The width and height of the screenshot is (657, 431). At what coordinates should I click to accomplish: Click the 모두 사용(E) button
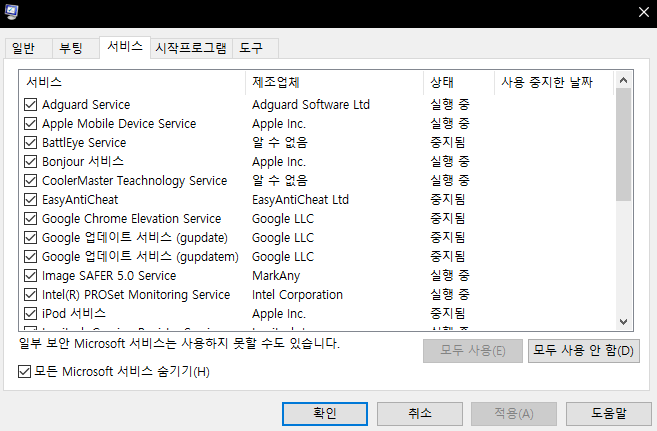tap(473, 351)
